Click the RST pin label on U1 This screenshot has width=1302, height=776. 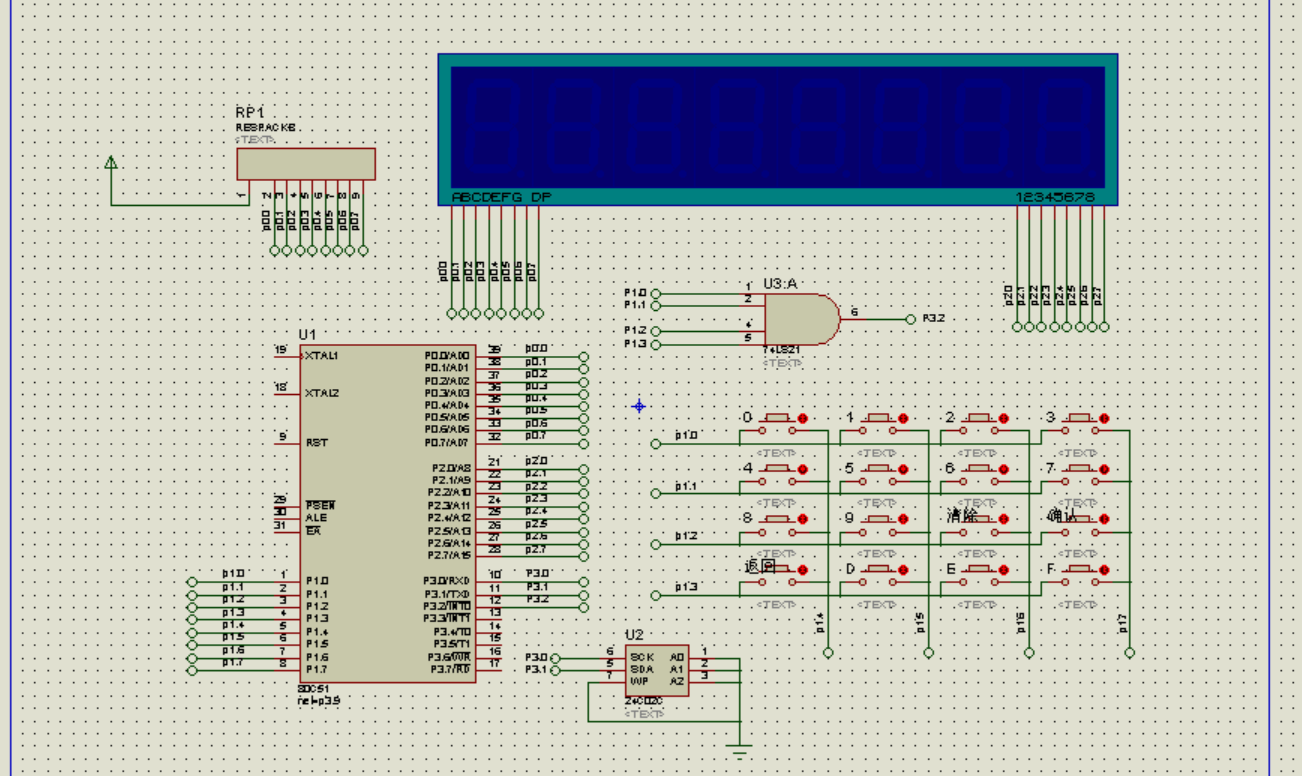coord(316,442)
